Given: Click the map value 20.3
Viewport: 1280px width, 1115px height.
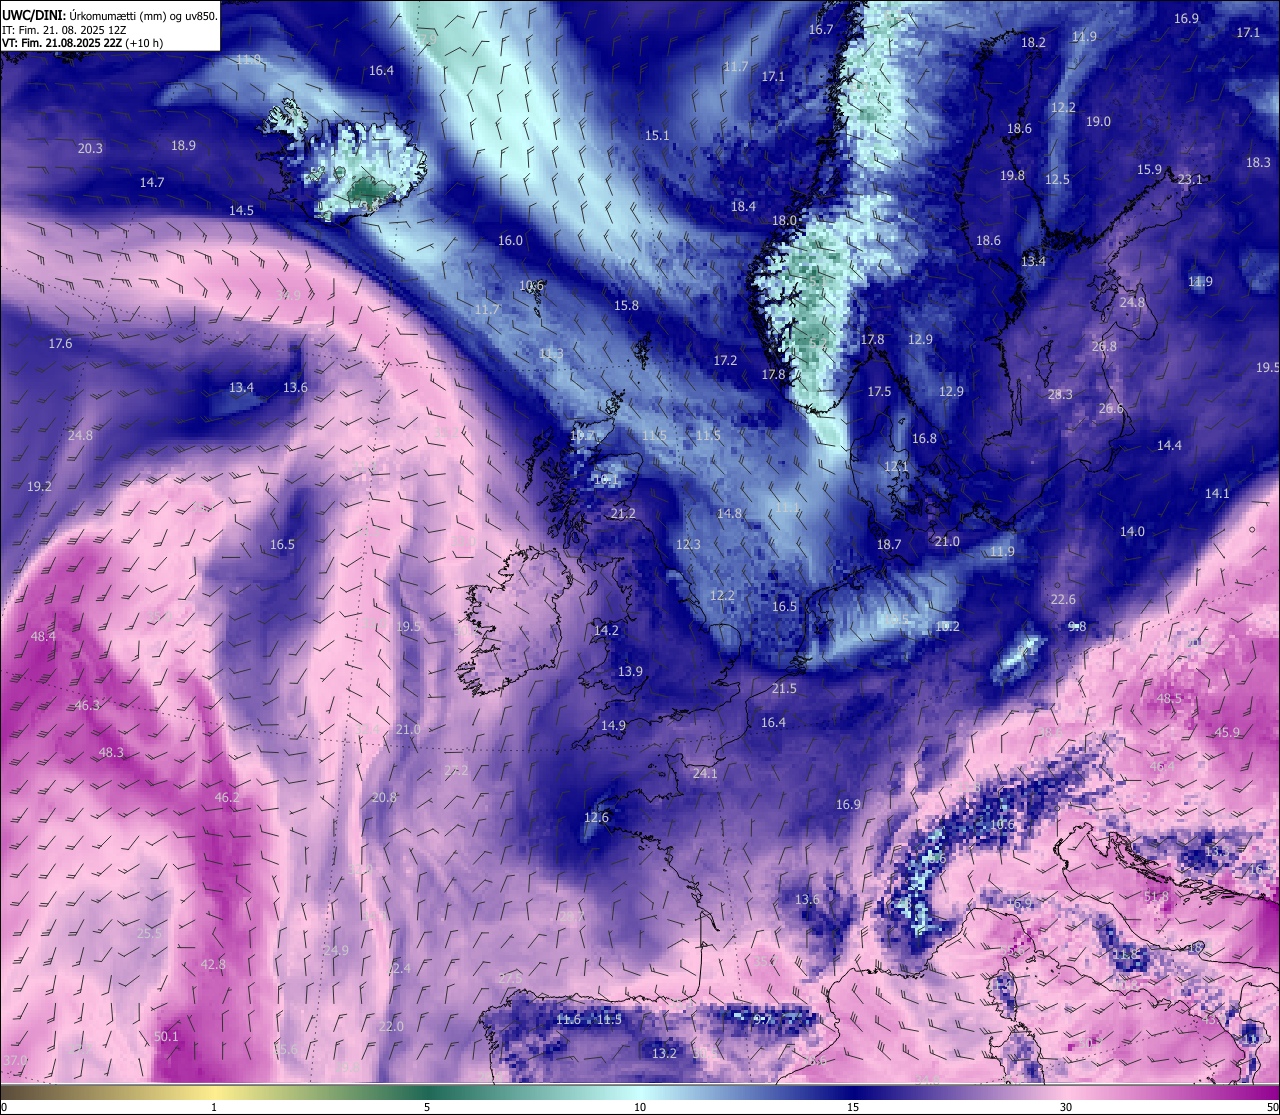Looking at the screenshot, I should click(x=90, y=148).
